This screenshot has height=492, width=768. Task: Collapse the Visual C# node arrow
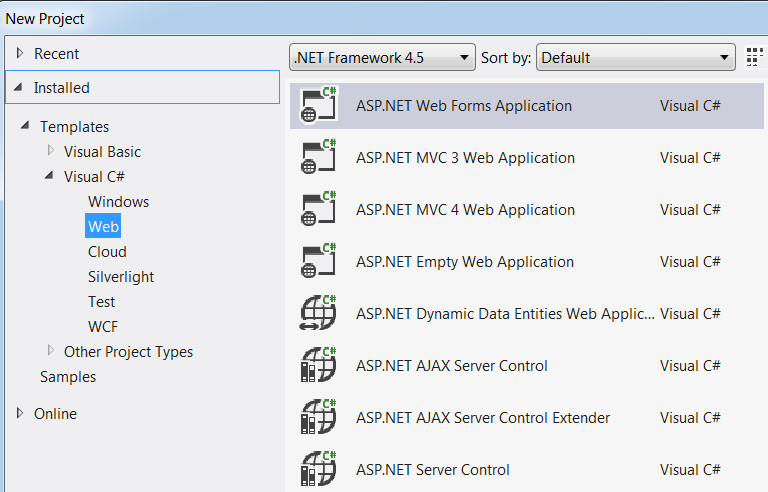(49, 175)
